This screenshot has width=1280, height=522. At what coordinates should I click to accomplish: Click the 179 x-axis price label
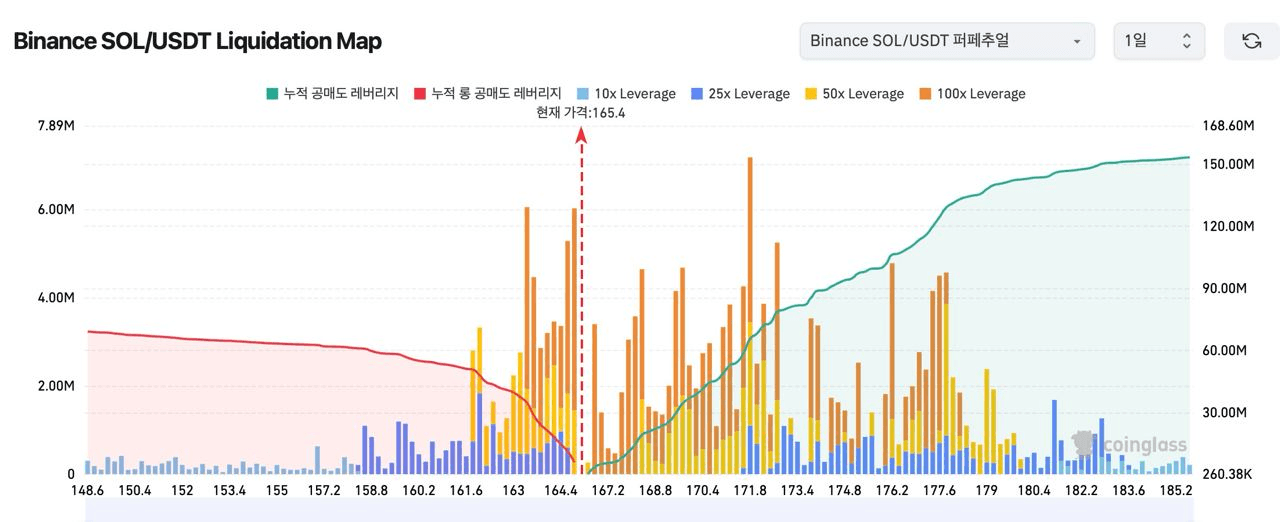[986, 491]
